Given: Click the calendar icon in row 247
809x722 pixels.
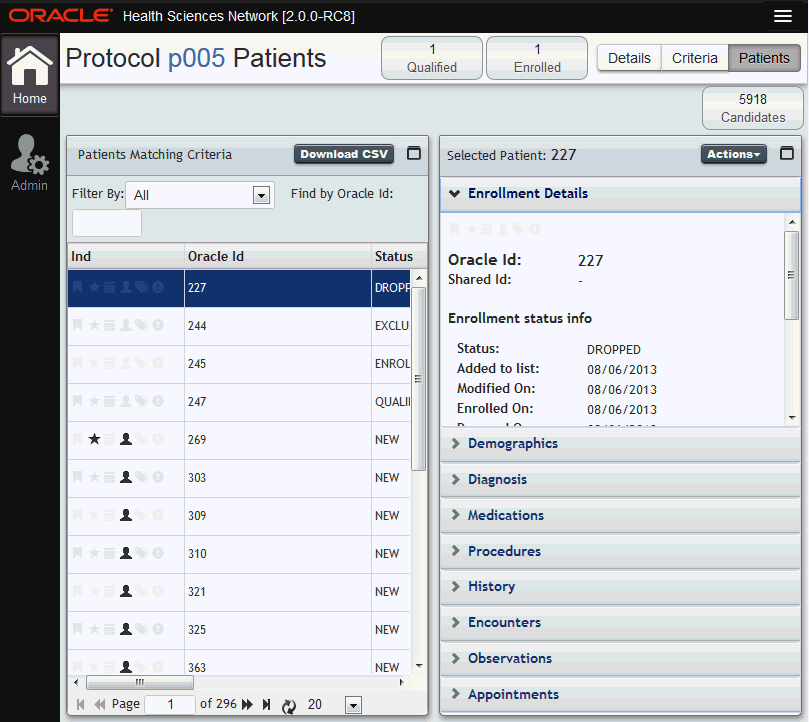Looking at the screenshot, I should [x=109, y=401].
